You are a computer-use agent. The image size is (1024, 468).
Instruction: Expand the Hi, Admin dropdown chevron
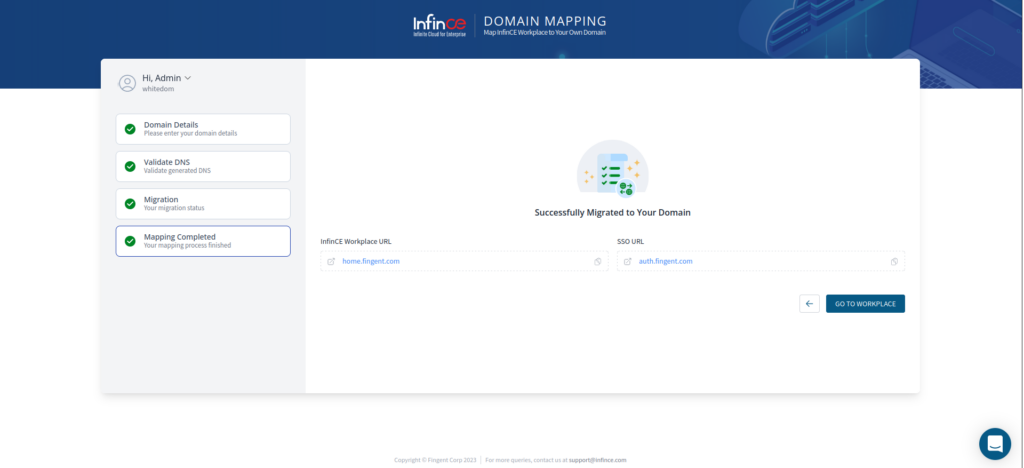[188, 78]
